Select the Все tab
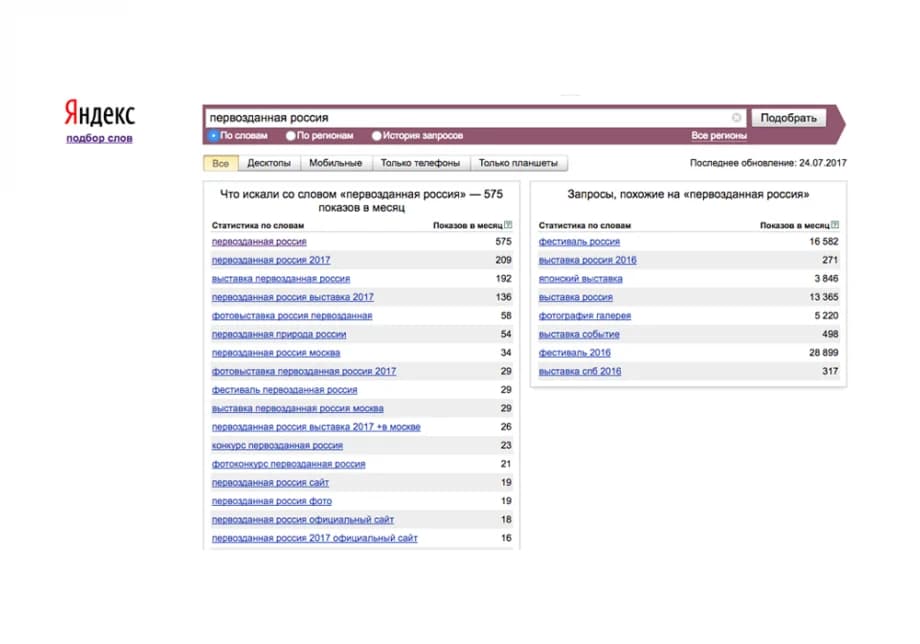 (221, 163)
